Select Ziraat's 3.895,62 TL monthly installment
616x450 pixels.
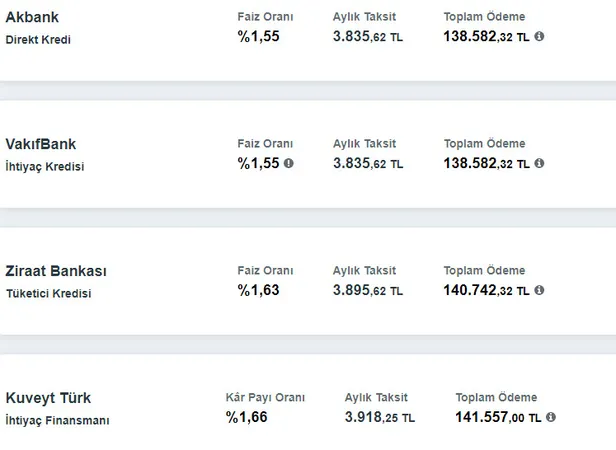368,290
